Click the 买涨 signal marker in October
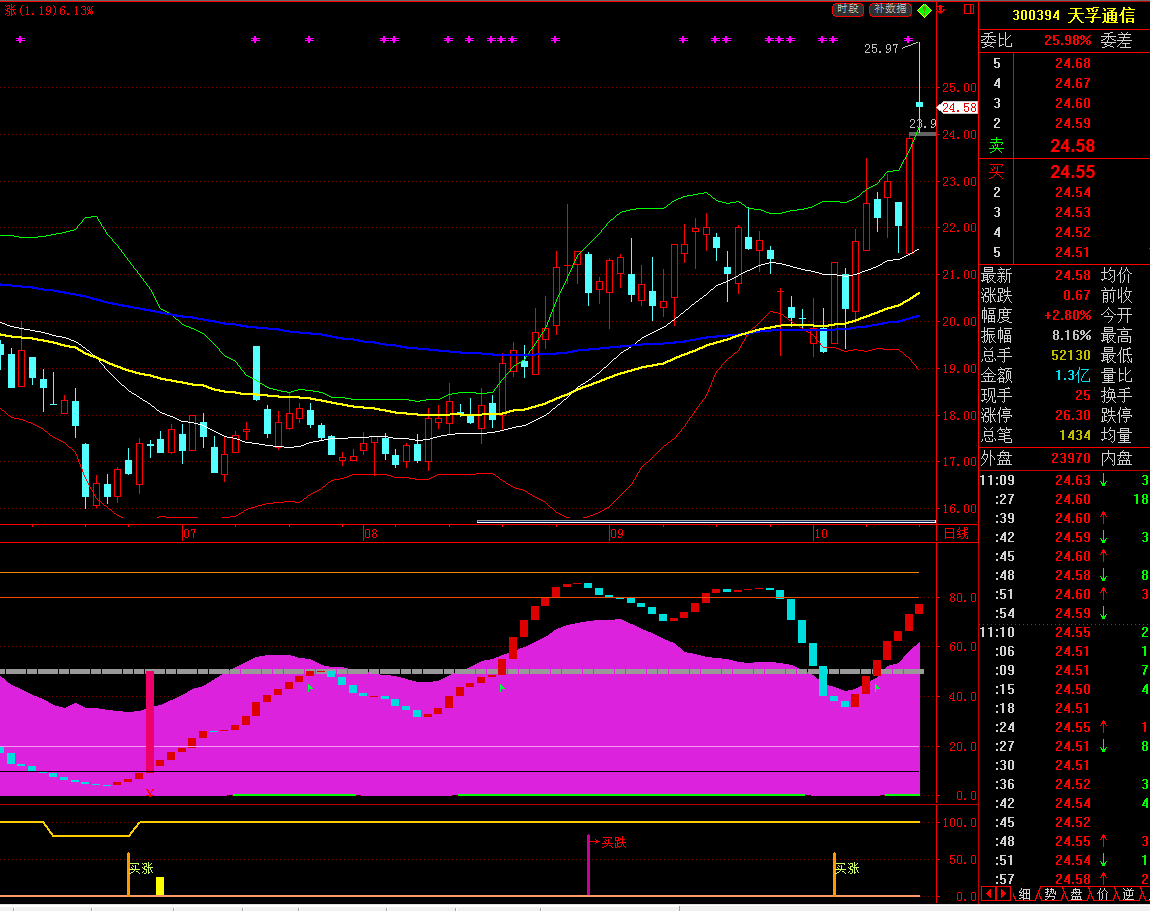Viewport: 1150px width, 911px height. click(847, 868)
